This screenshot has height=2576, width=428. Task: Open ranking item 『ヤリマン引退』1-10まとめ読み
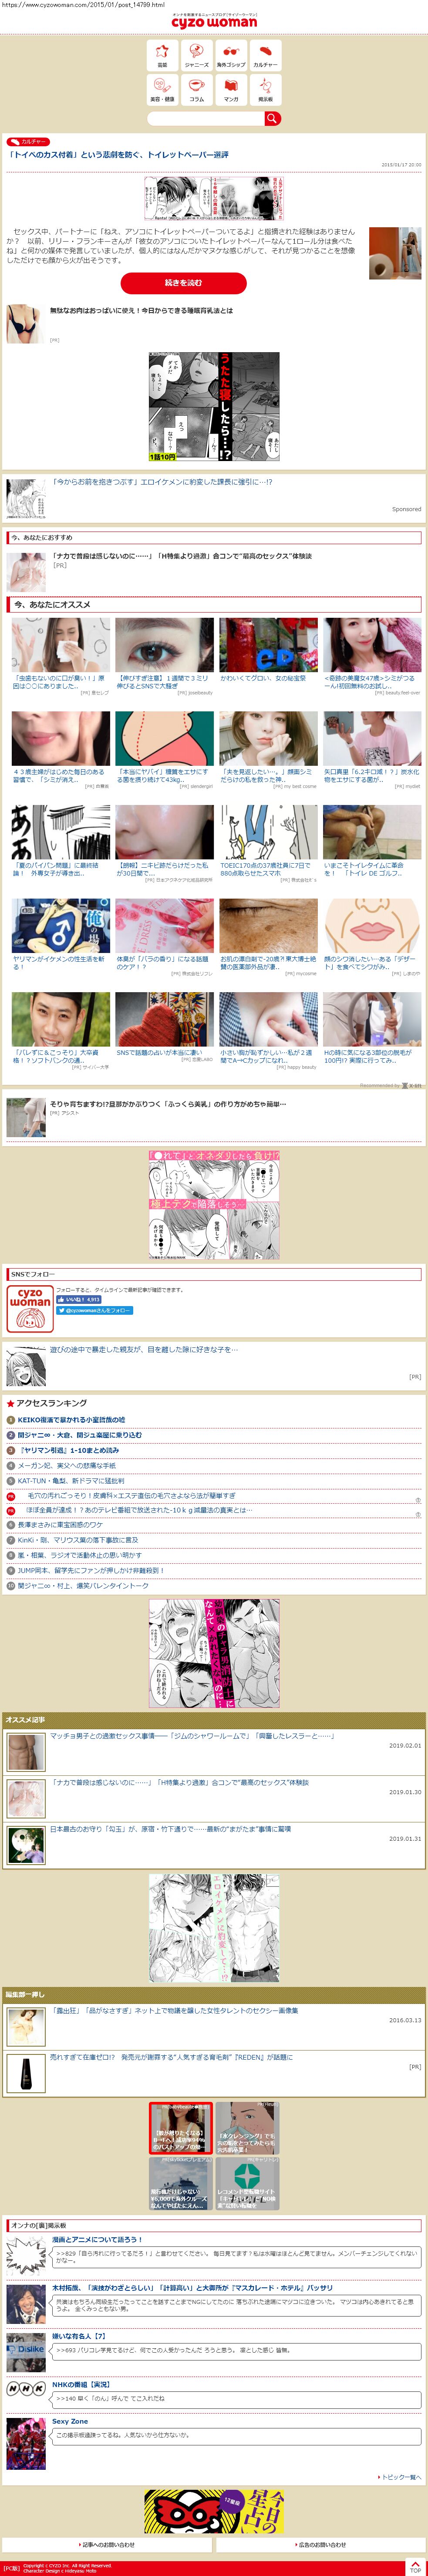pos(68,1449)
